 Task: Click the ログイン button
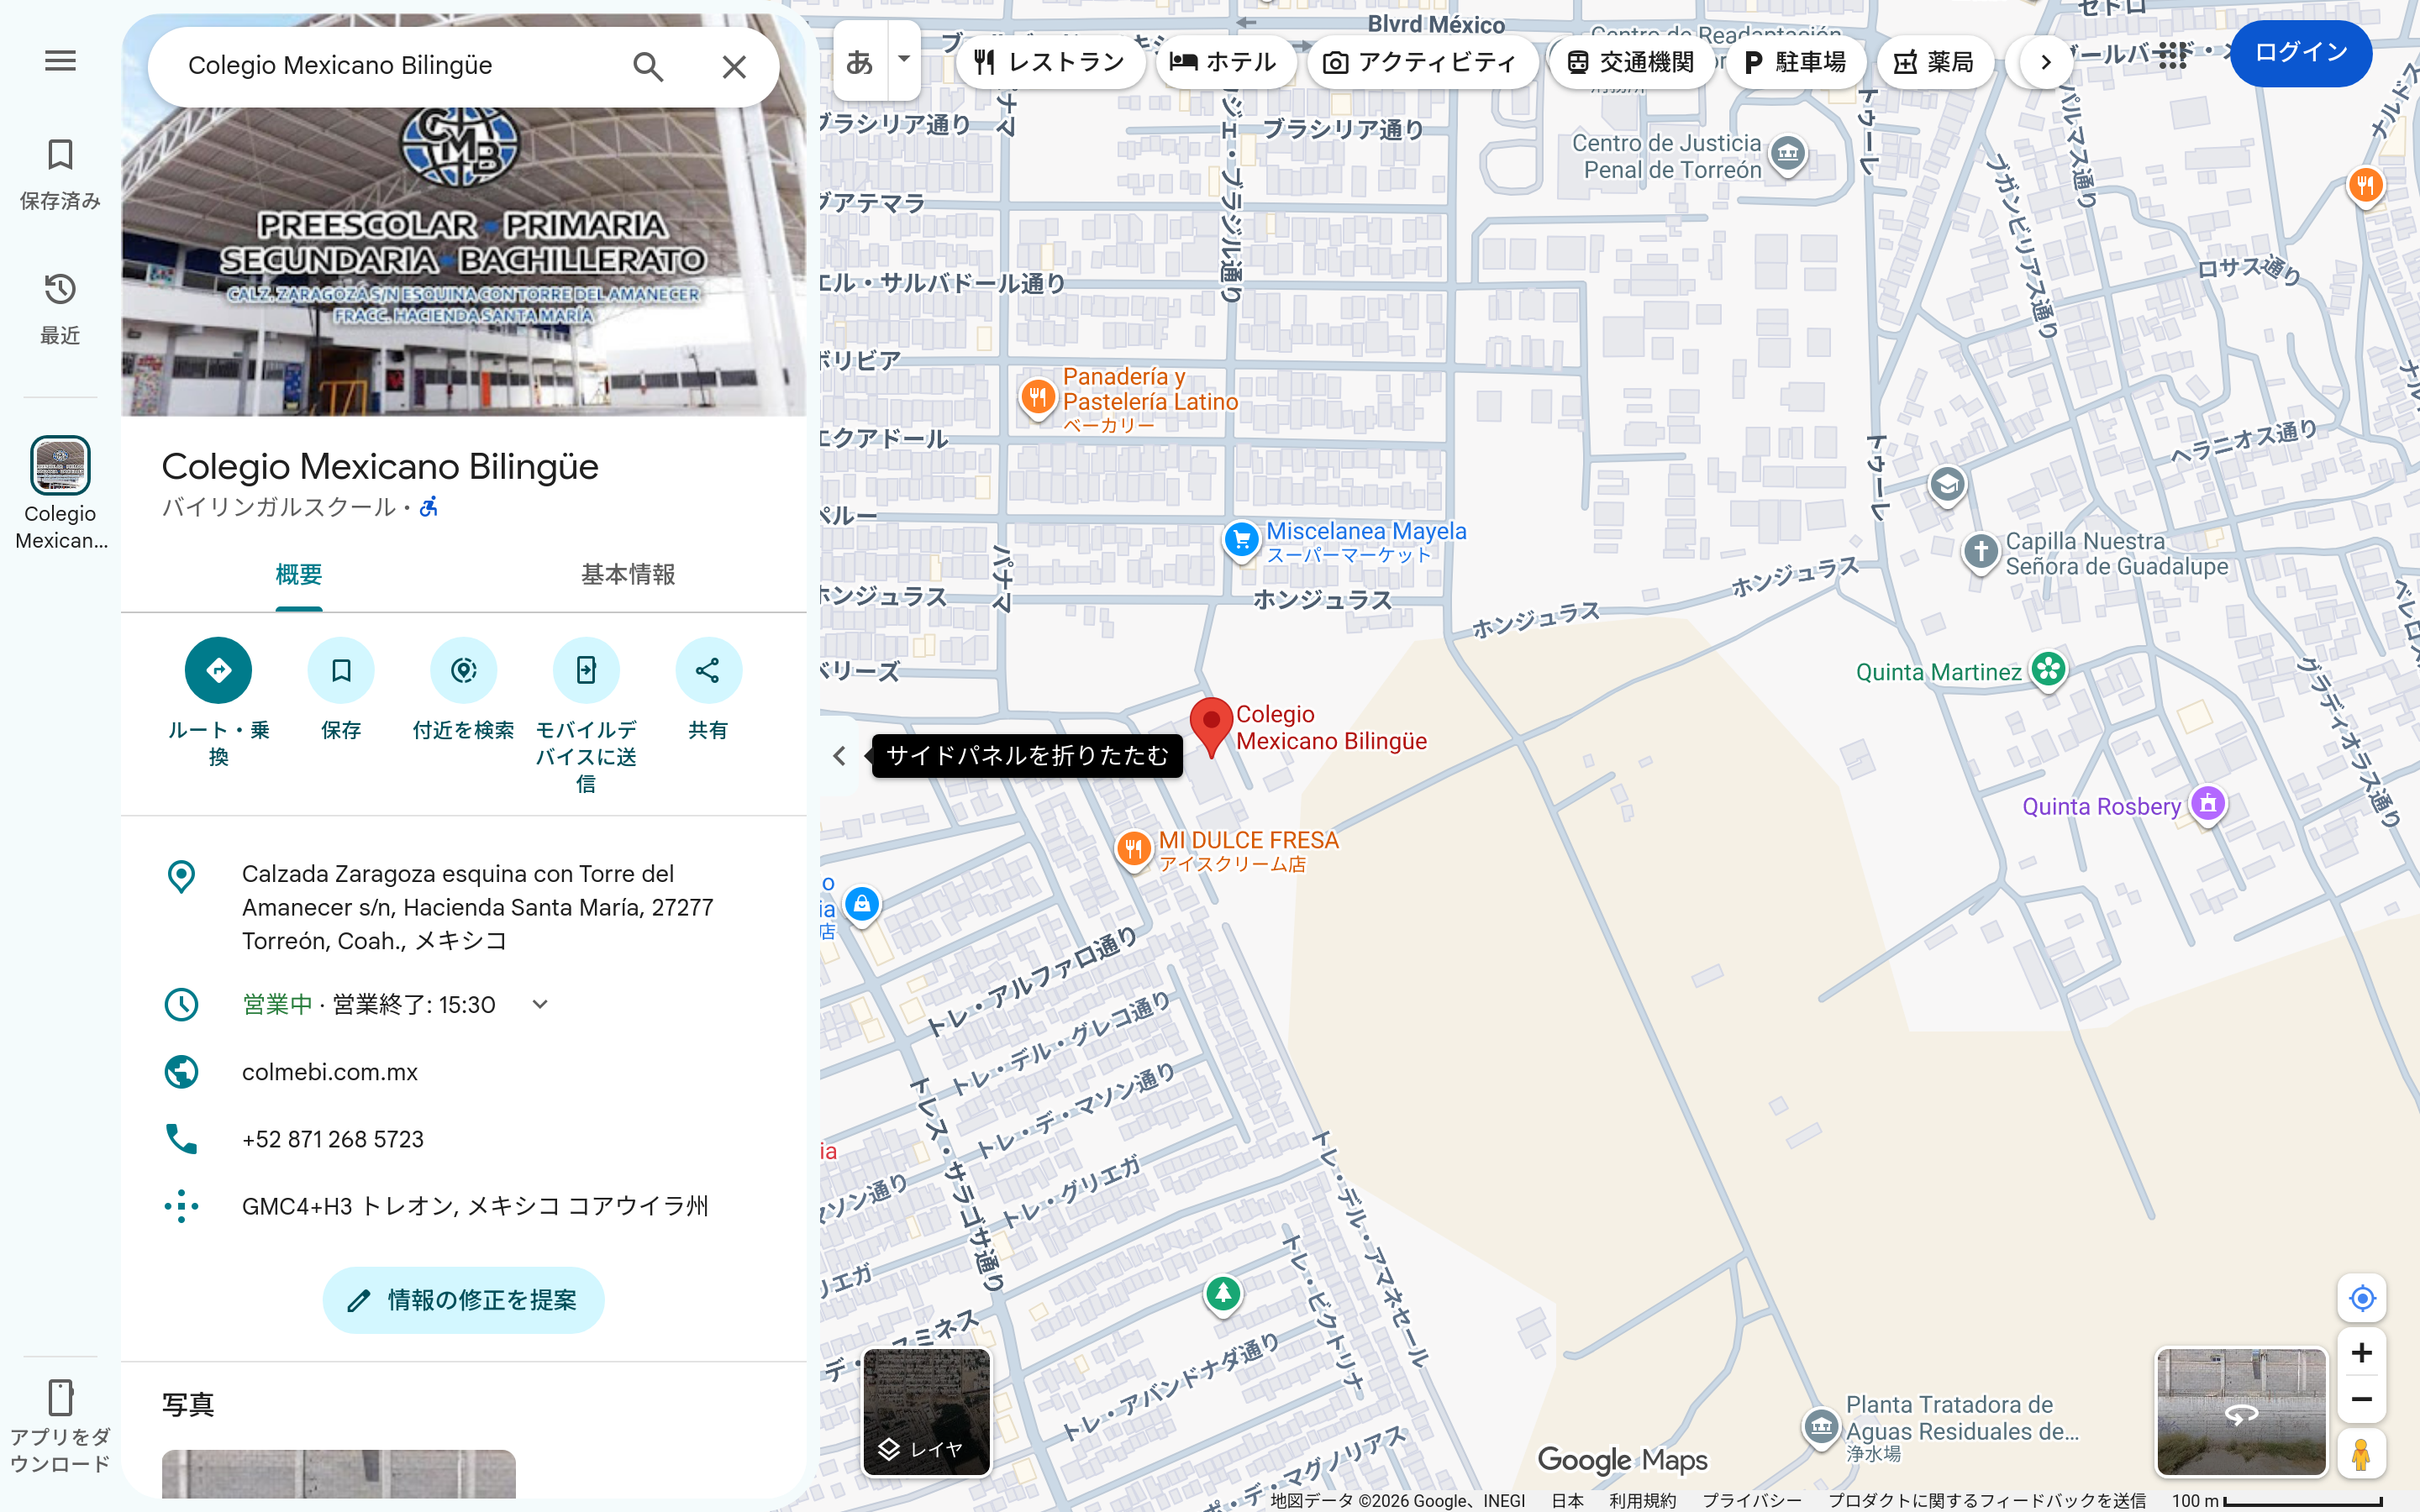pyautogui.click(x=2301, y=53)
